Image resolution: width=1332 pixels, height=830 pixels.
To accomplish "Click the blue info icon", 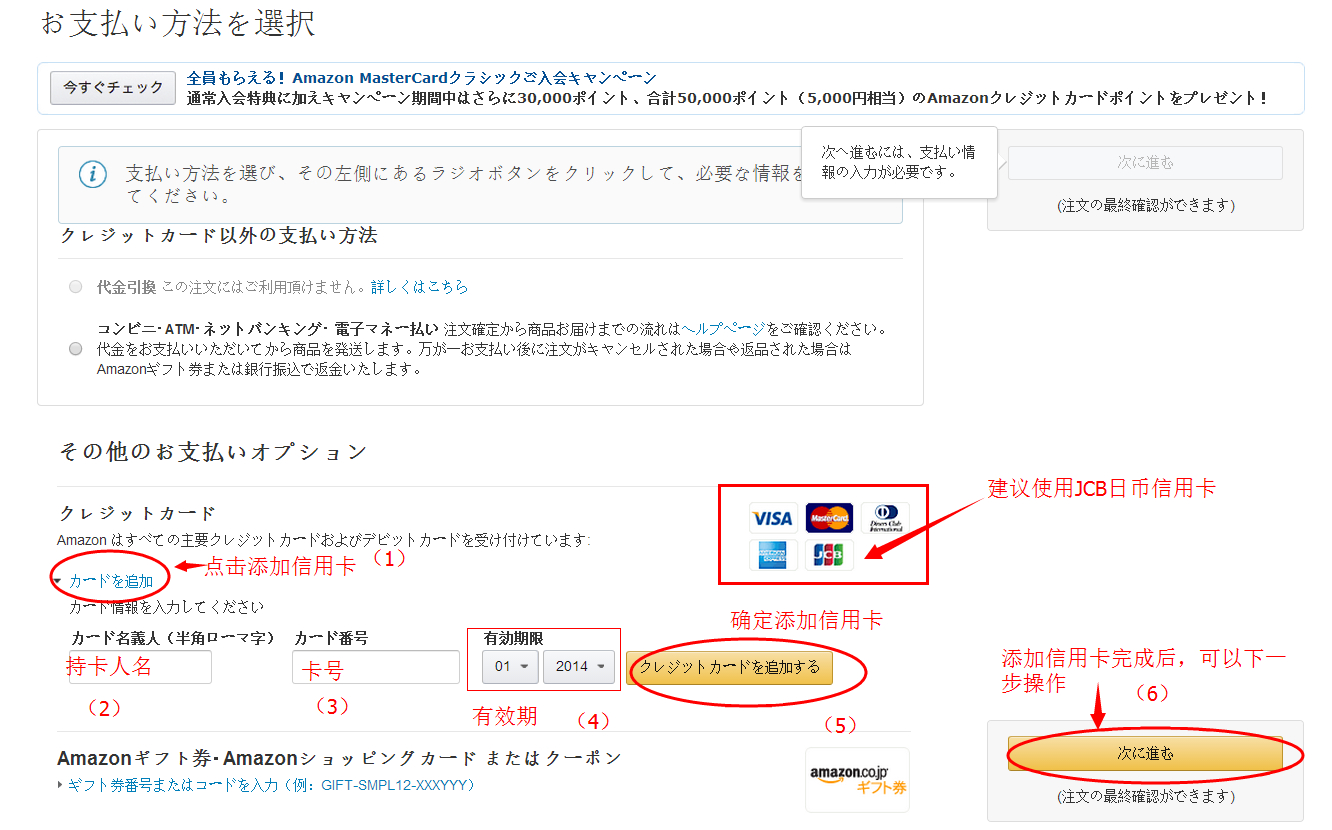I will pyautogui.click(x=93, y=175).
